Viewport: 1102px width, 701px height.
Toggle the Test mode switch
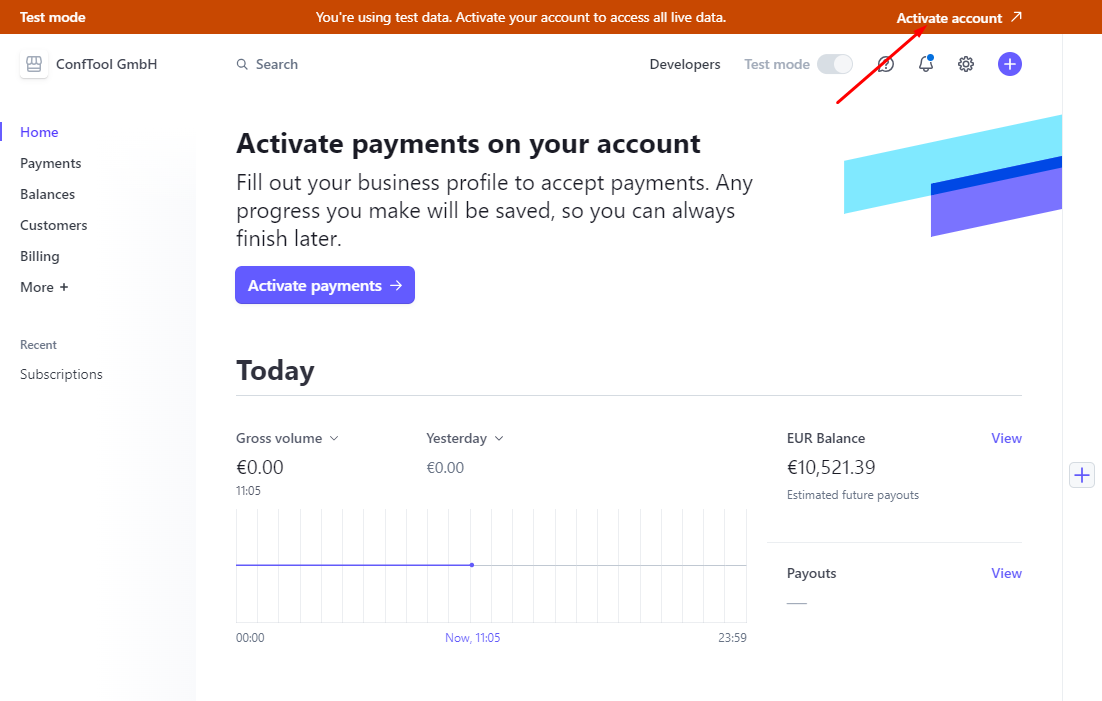(x=834, y=64)
